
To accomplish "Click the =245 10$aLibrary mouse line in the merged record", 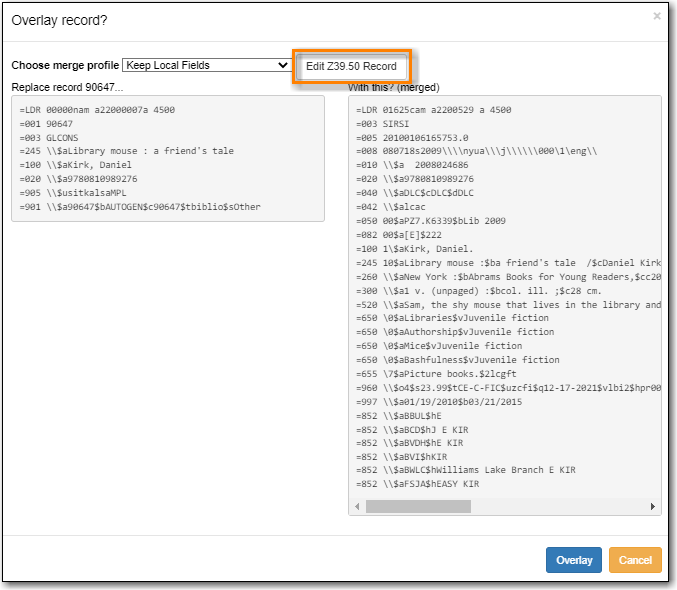I will 508,263.
